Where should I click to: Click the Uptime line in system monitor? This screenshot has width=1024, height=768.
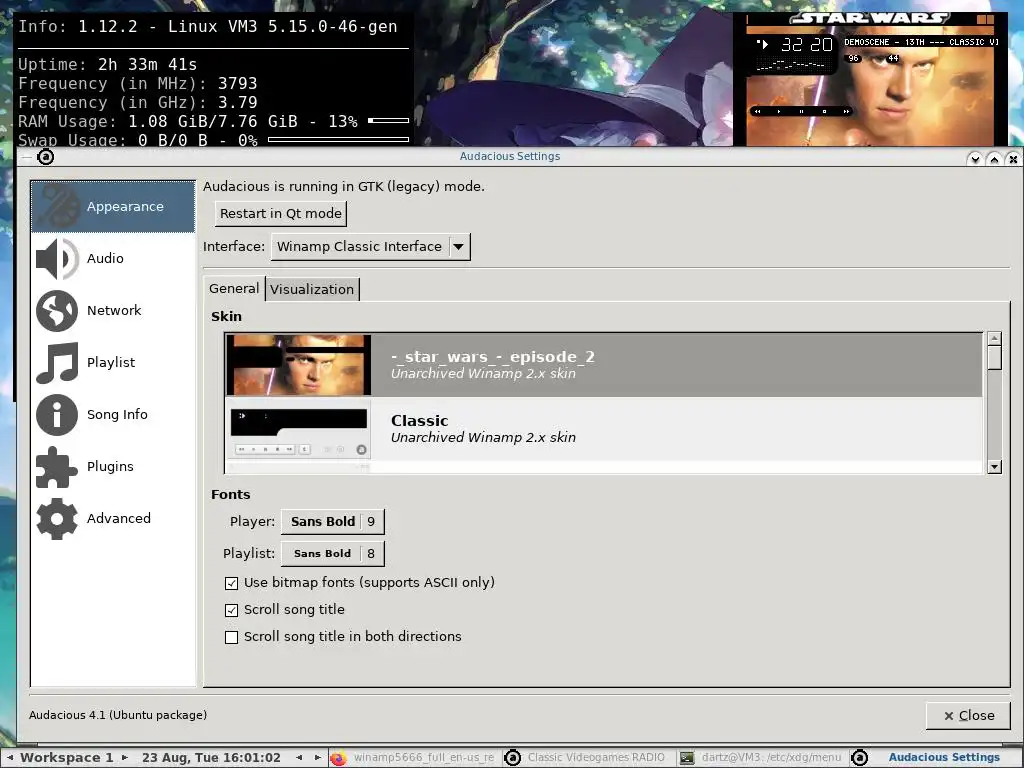click(107, 65)
